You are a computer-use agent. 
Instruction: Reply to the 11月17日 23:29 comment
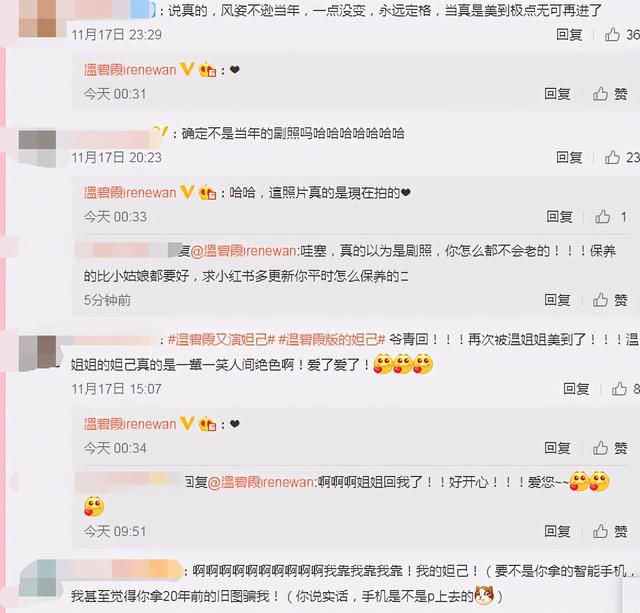(569, 35)
